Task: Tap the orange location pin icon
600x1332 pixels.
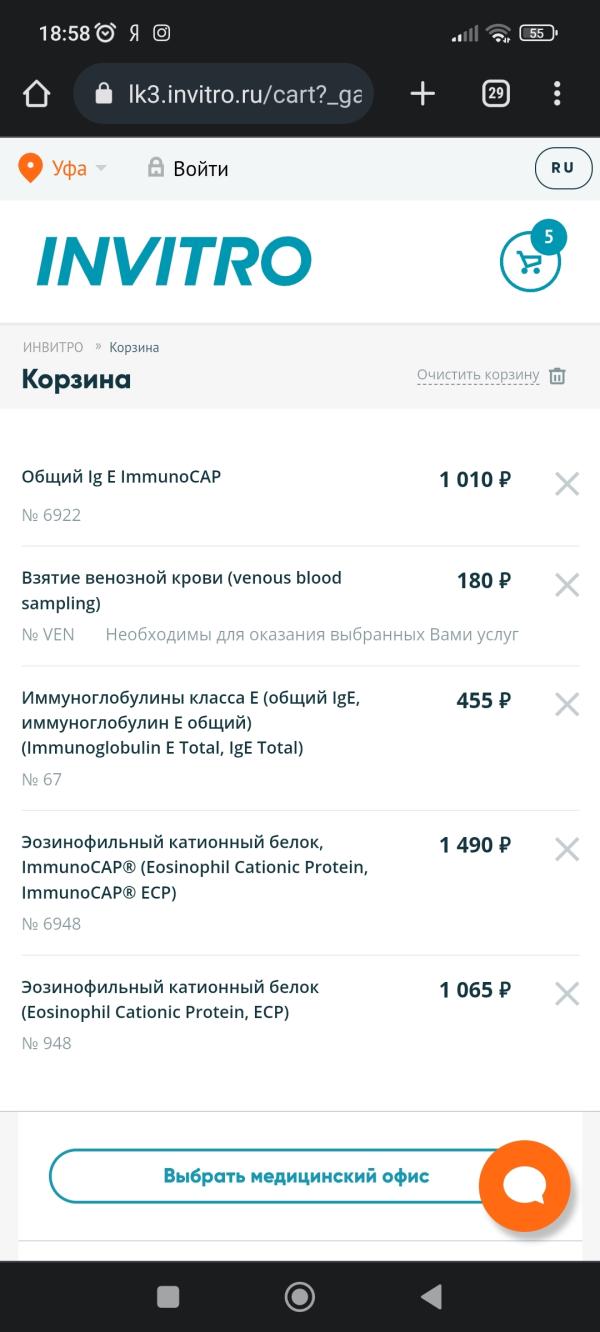Action: (30, 168)
